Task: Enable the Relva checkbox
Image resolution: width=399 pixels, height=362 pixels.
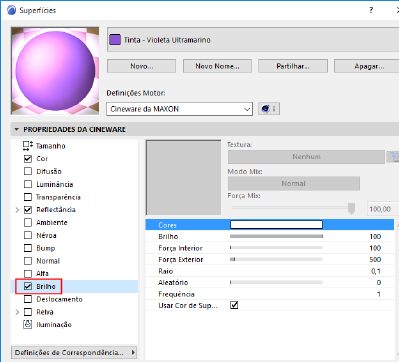Action: point(28,312)
